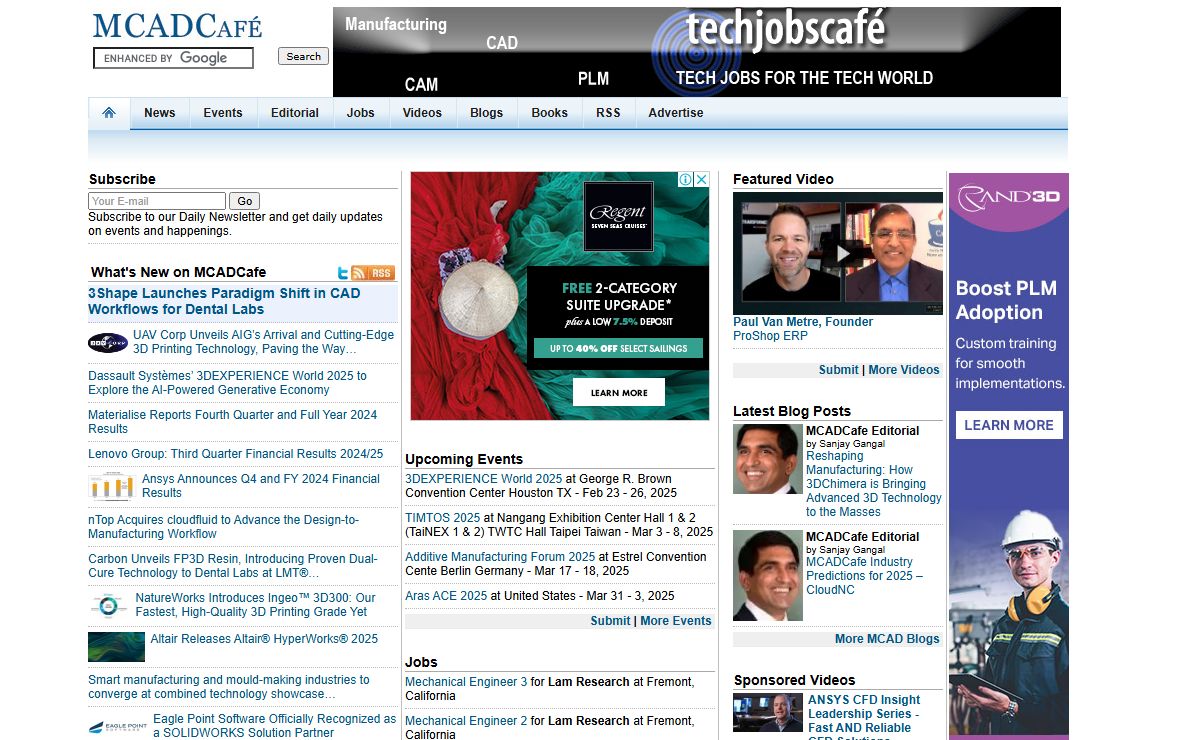The width and height of the screenshot is (1200, 740).
Task: Open Paul Van Metre, Founder video link
Action: click(x=803, y=322)
